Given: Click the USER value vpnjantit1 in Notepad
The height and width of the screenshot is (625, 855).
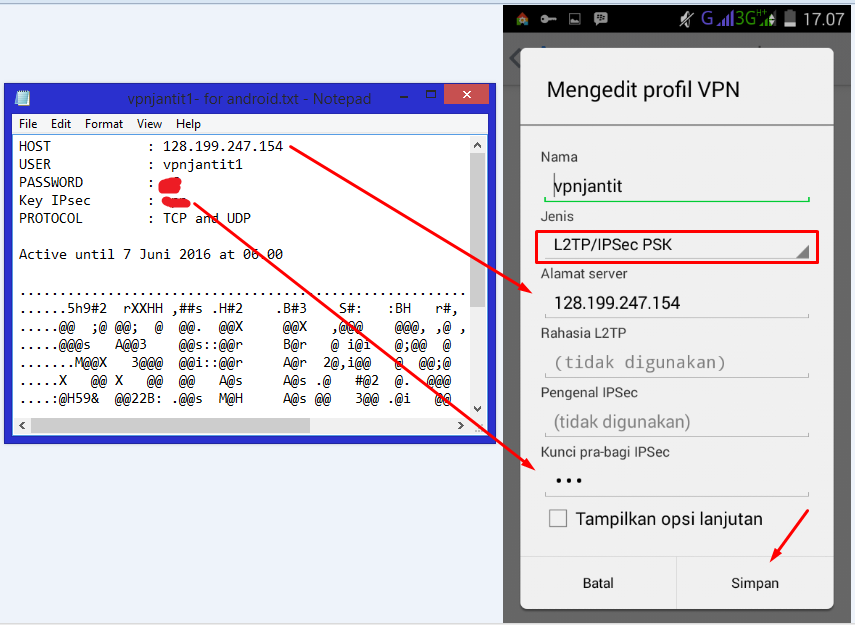Looking at the screenshot, I should [202, 164].
